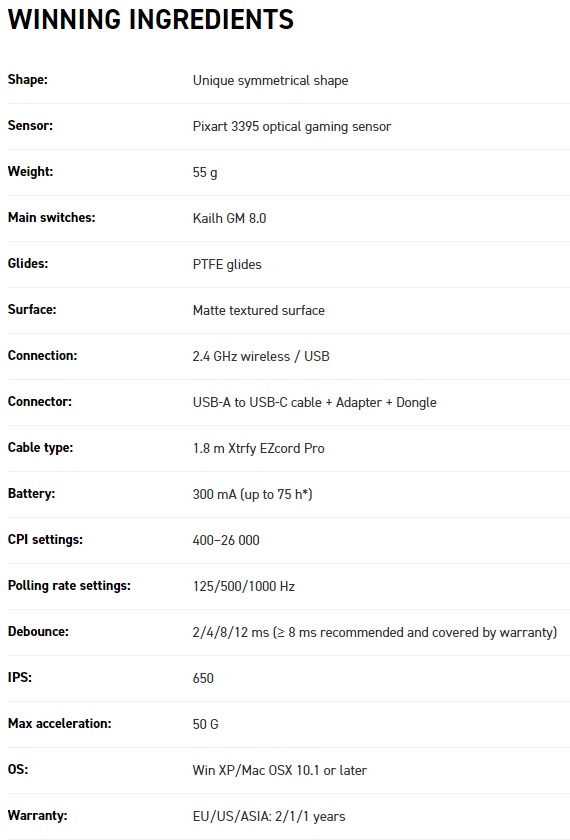Viewport: 570px width, 840px height.
Task: Select the Pixart 3395 optical gaming sensor value
Action: tap(292, 126)
